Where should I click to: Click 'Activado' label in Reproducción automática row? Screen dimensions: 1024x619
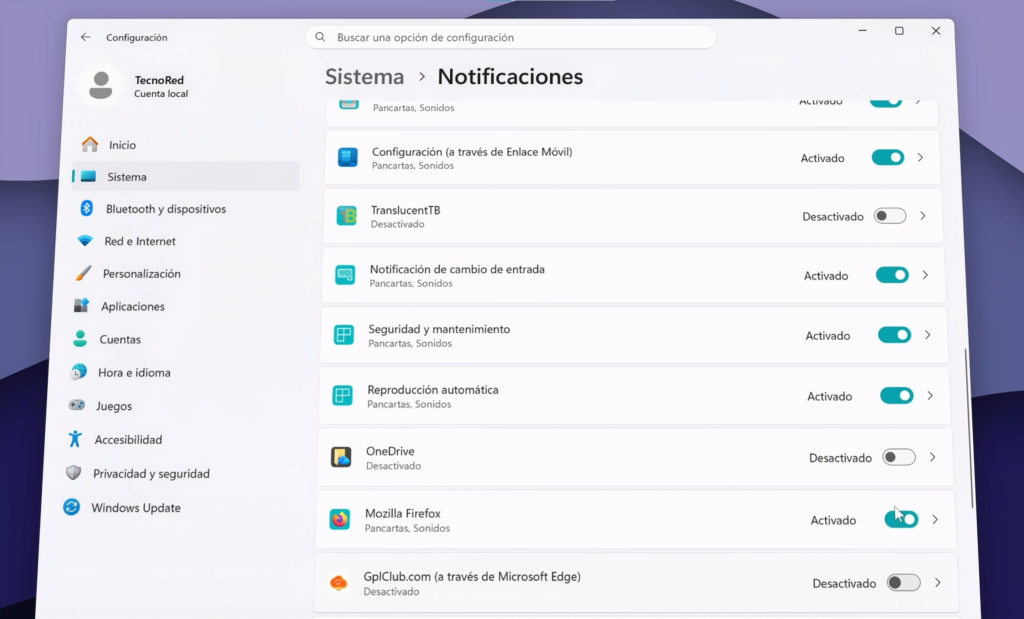[x=829, y=396]
